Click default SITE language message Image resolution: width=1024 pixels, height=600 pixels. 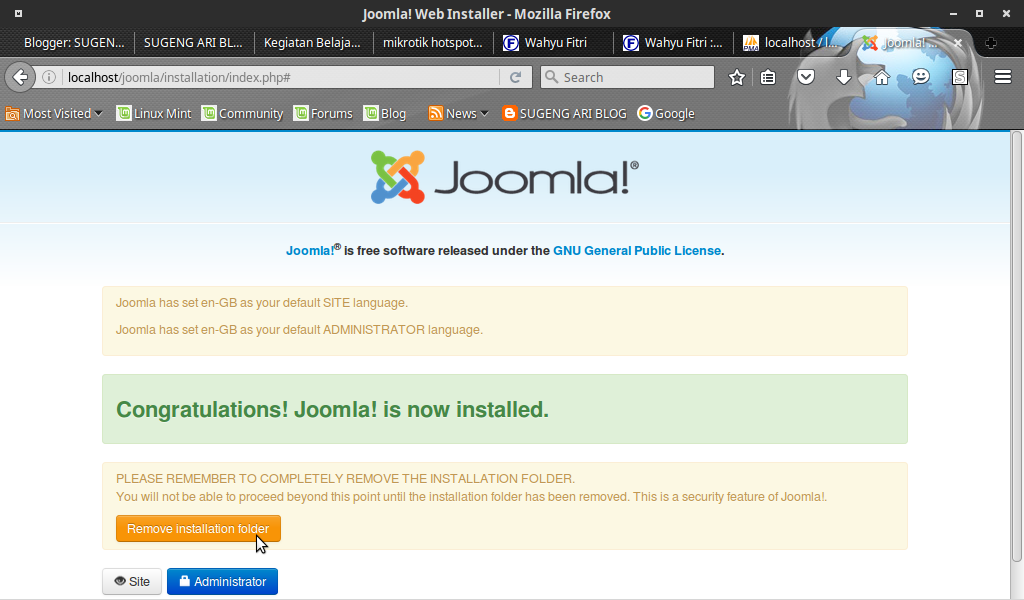click(x=262, y=303)
